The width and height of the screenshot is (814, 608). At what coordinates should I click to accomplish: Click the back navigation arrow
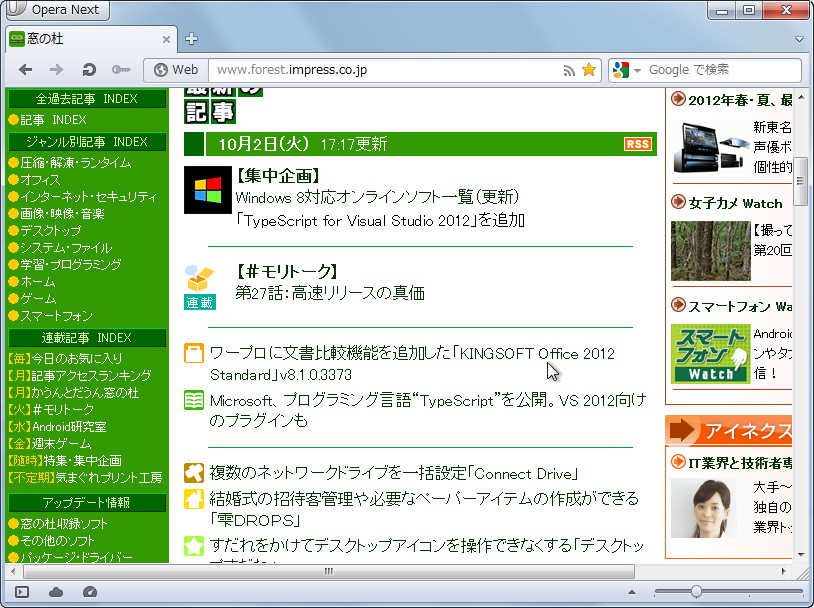[x=25, y=70]
